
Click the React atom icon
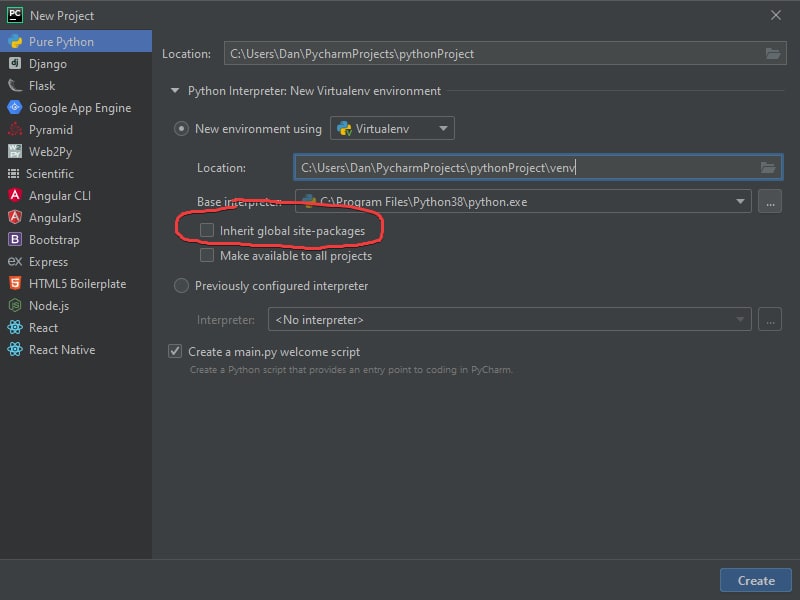(x=15, y=327)
